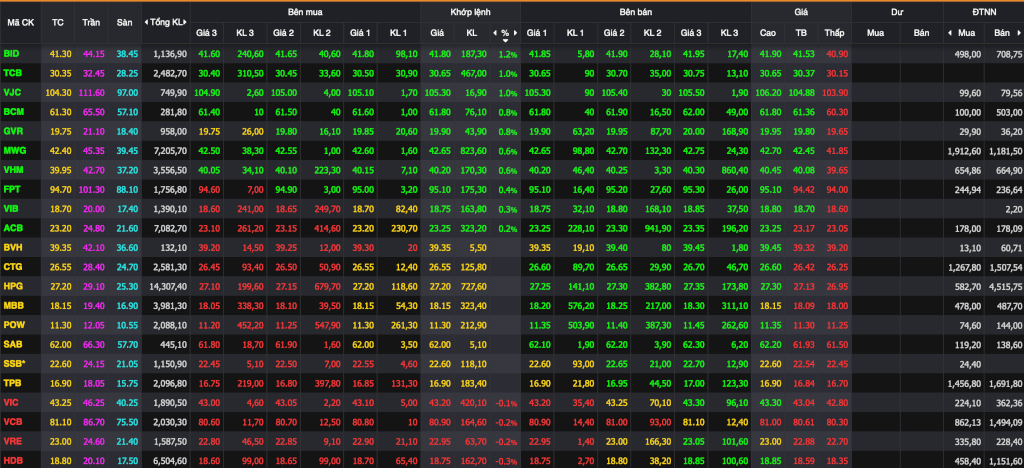Image resolution: width=1024 pixels, height=468 pixels.
Task: Click BID percent change 1.2%
Action: pos(507,54)
